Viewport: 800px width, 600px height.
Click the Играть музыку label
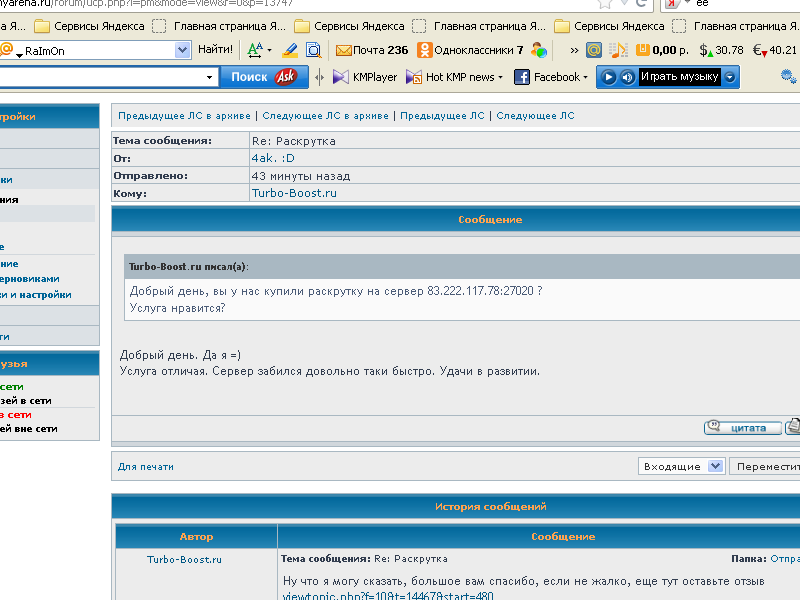(680, 77)
